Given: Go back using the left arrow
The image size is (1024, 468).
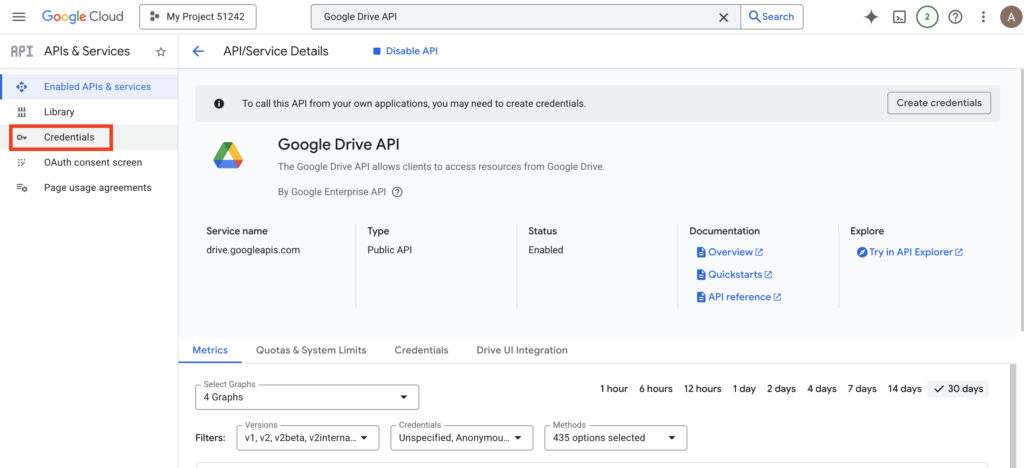Looking at the screenshot, I should click(198, 52).
